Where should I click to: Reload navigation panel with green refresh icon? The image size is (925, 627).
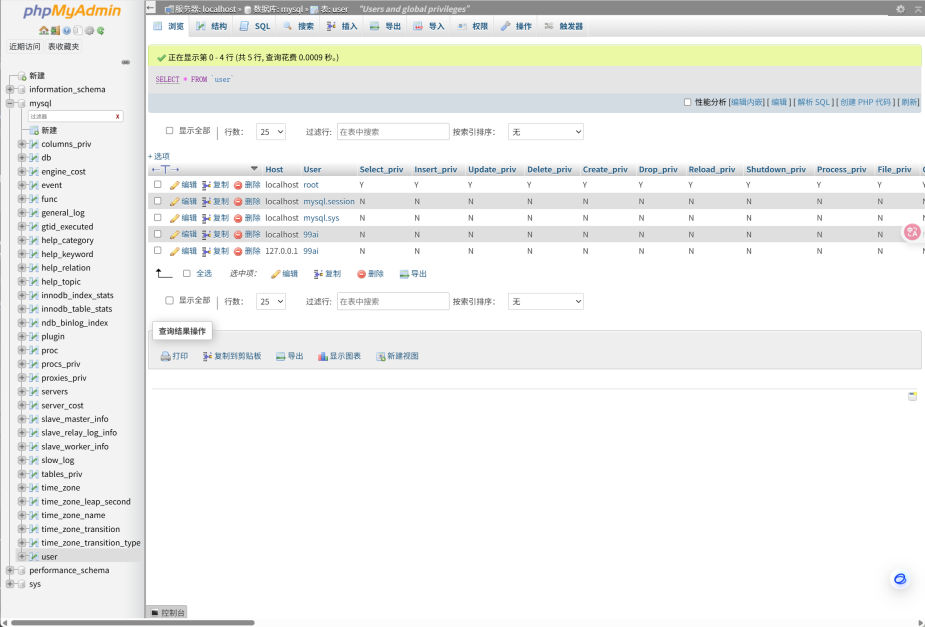point(101,31)
